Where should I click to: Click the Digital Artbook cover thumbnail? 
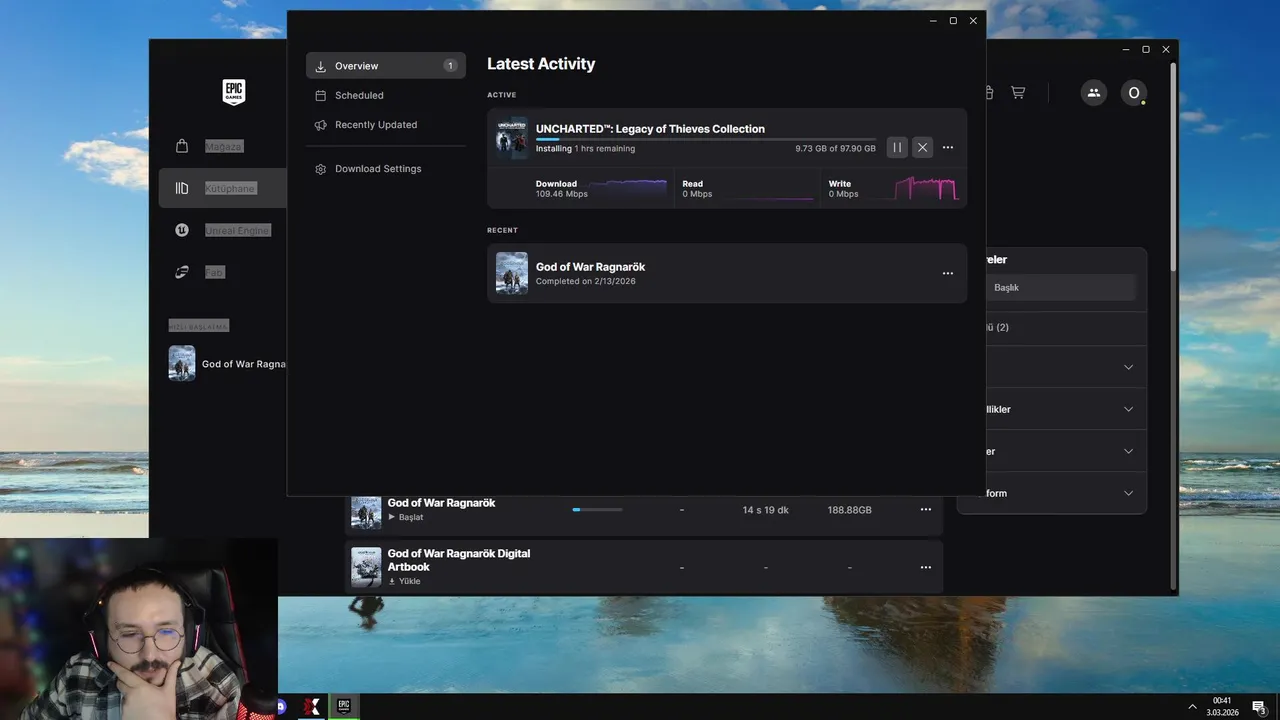366,567
